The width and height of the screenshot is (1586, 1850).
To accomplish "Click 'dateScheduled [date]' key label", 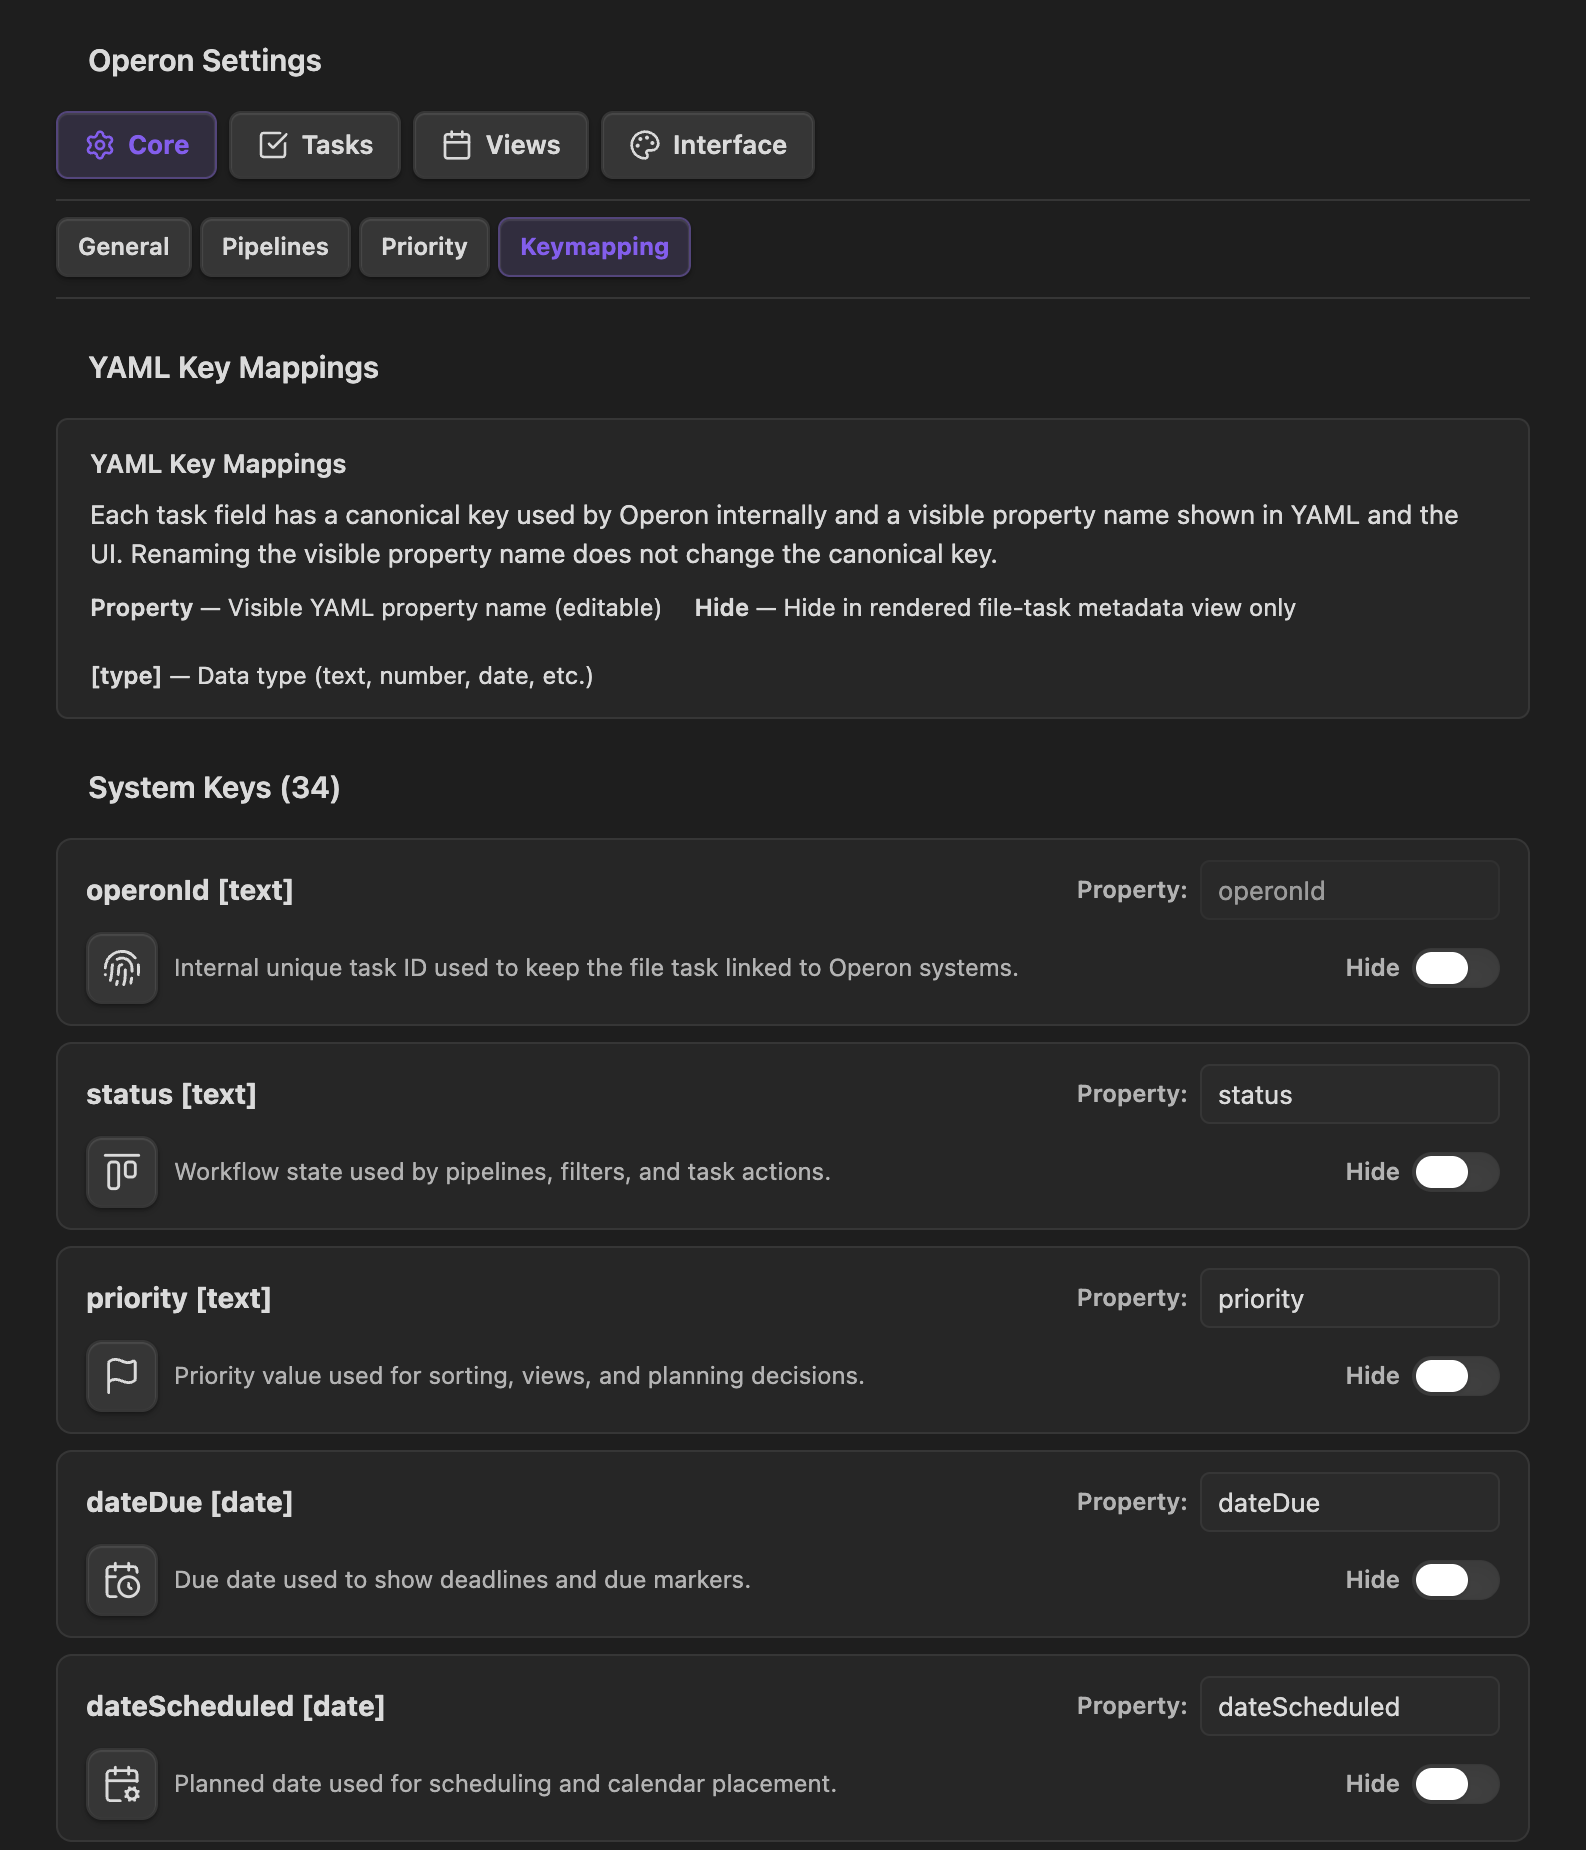I will tap(236, 1706).
